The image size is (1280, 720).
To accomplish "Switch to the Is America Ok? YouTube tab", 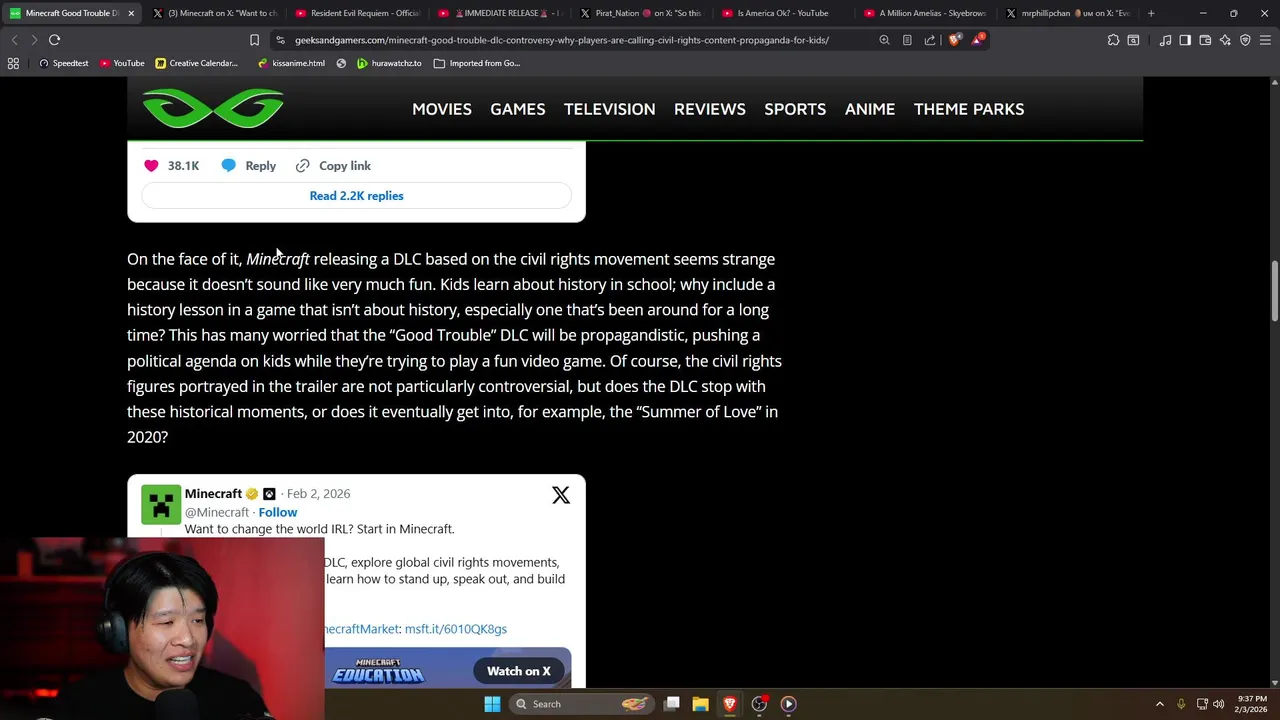I will coord(782,13).
